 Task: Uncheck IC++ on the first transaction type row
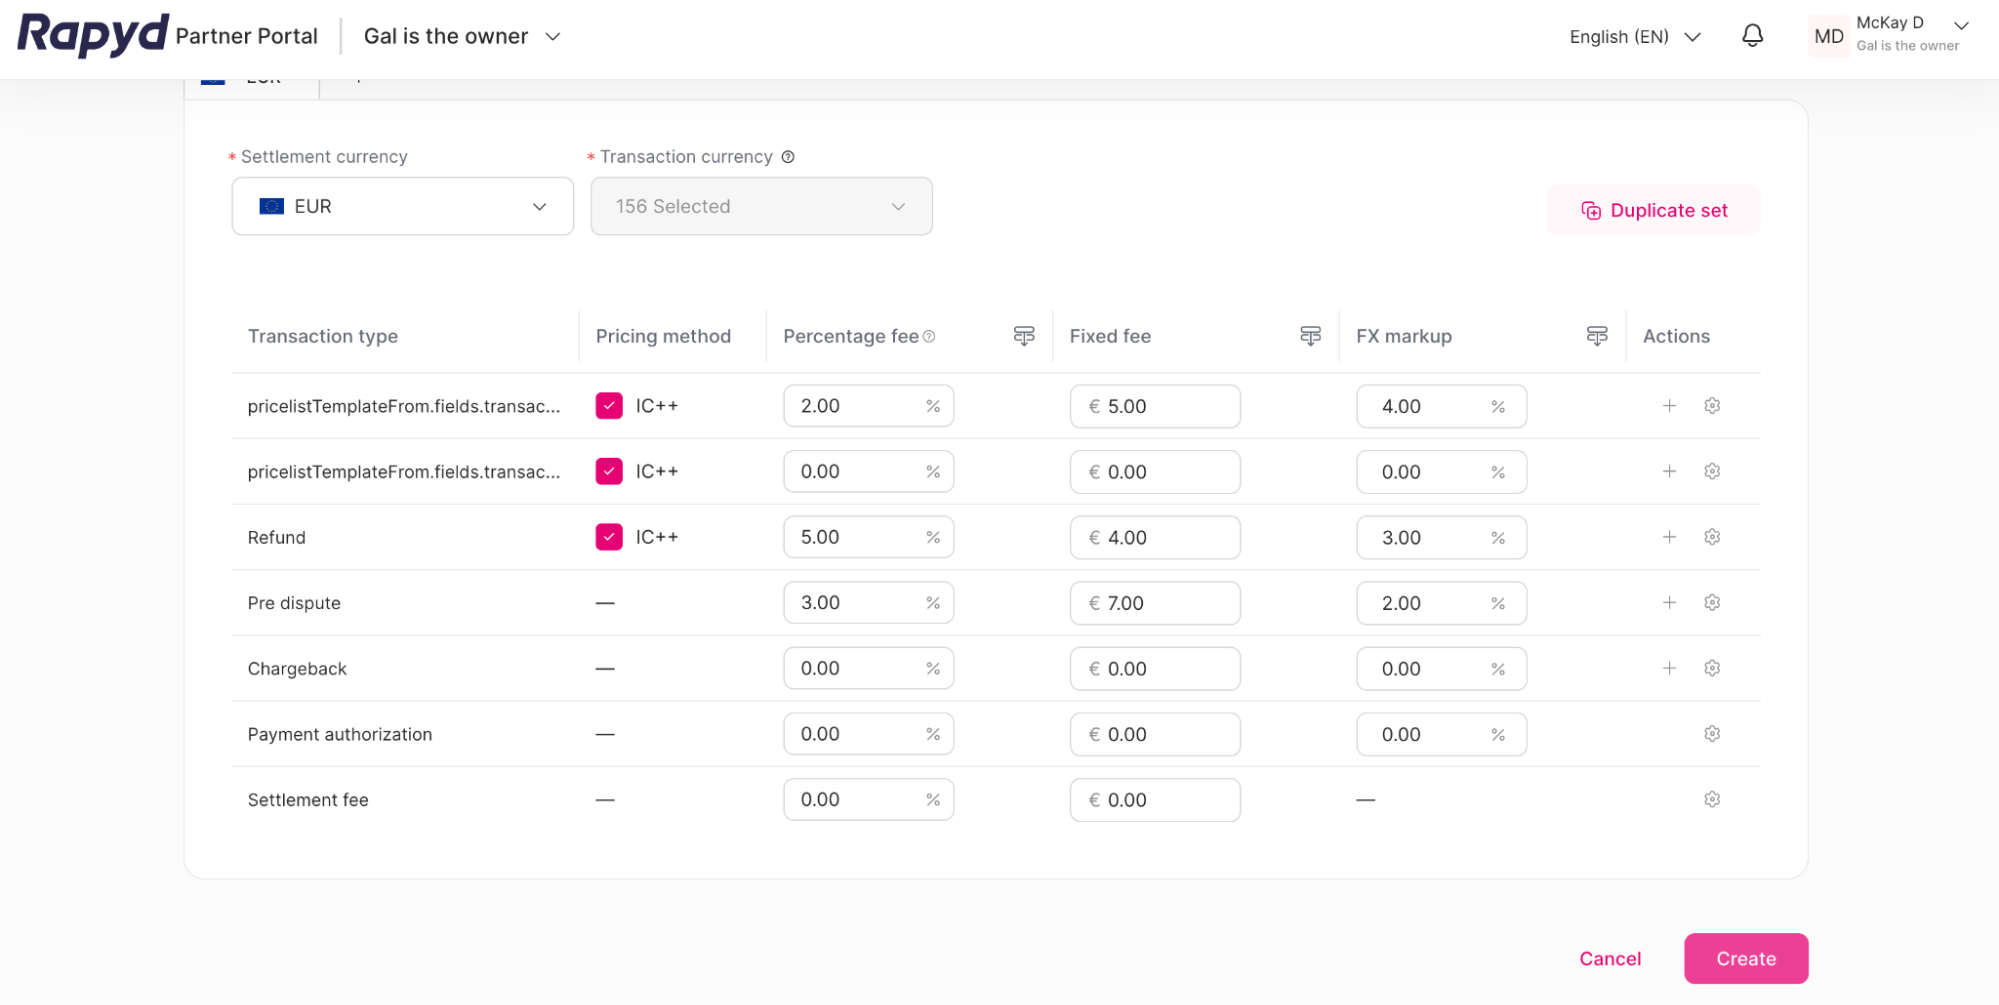tap(608, 406)
